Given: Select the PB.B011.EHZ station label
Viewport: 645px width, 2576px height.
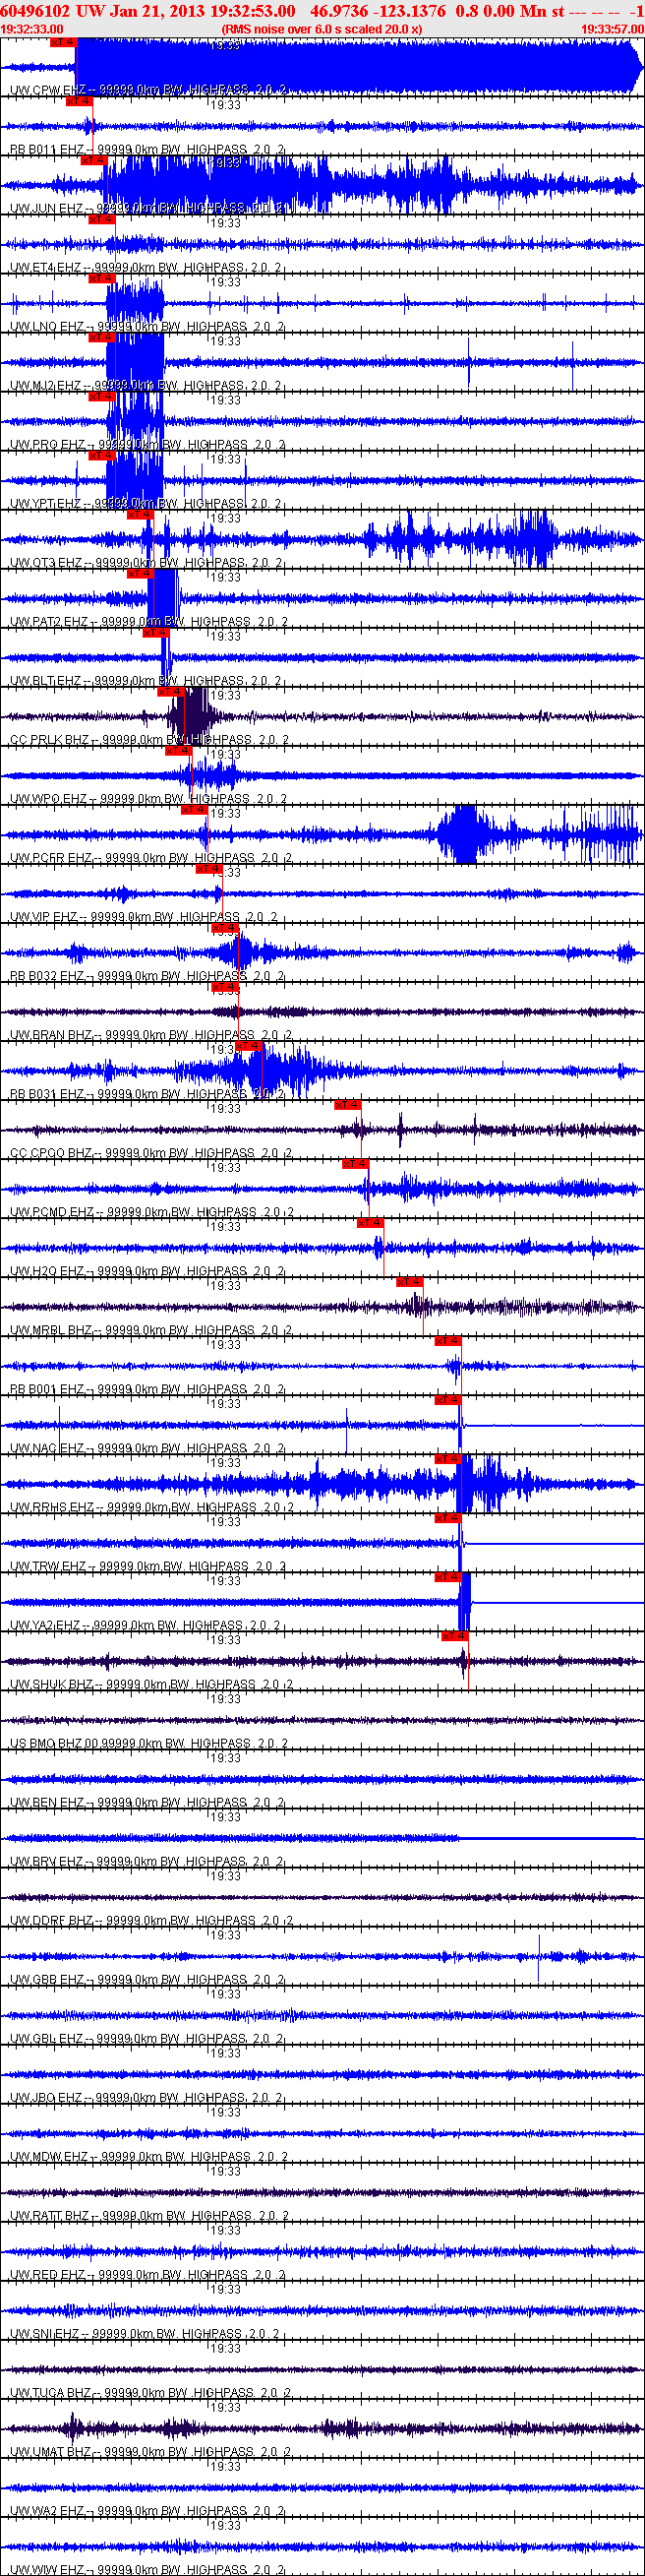Looking at the screenshot, I should (47, 149).
